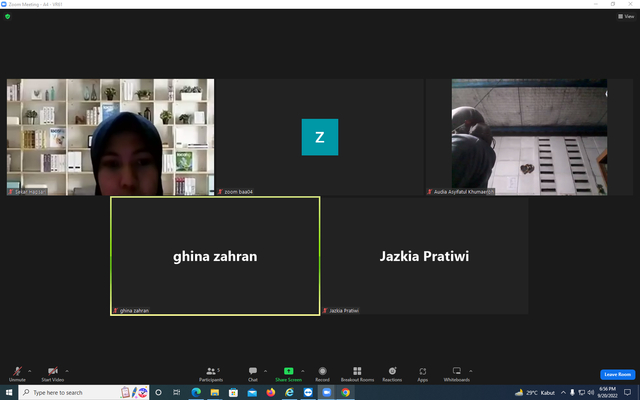
Task: Maximize or restore the Zoom window
Action: (613, 4)
